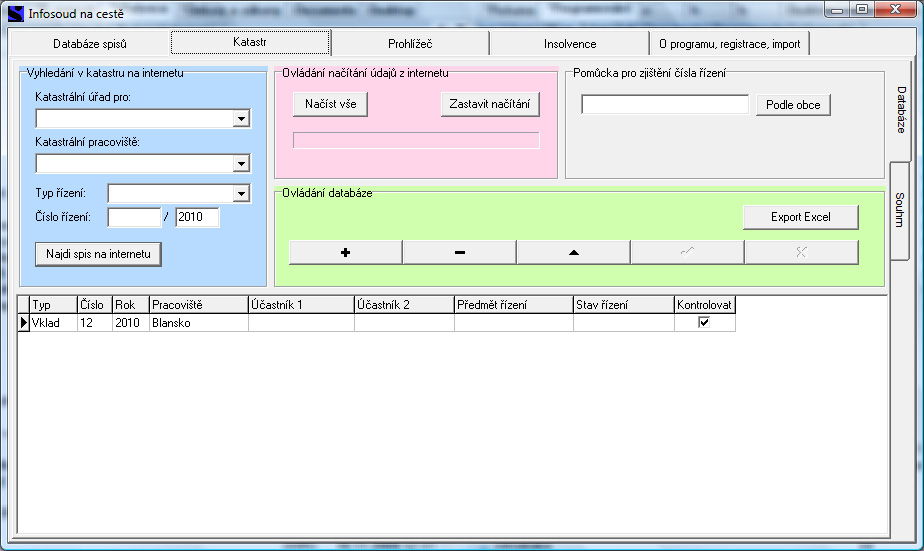The width and height of the screenshot is (924, 551).
Task: Switch to the Prohlížeč tab
Action: [x=410, y=44]
